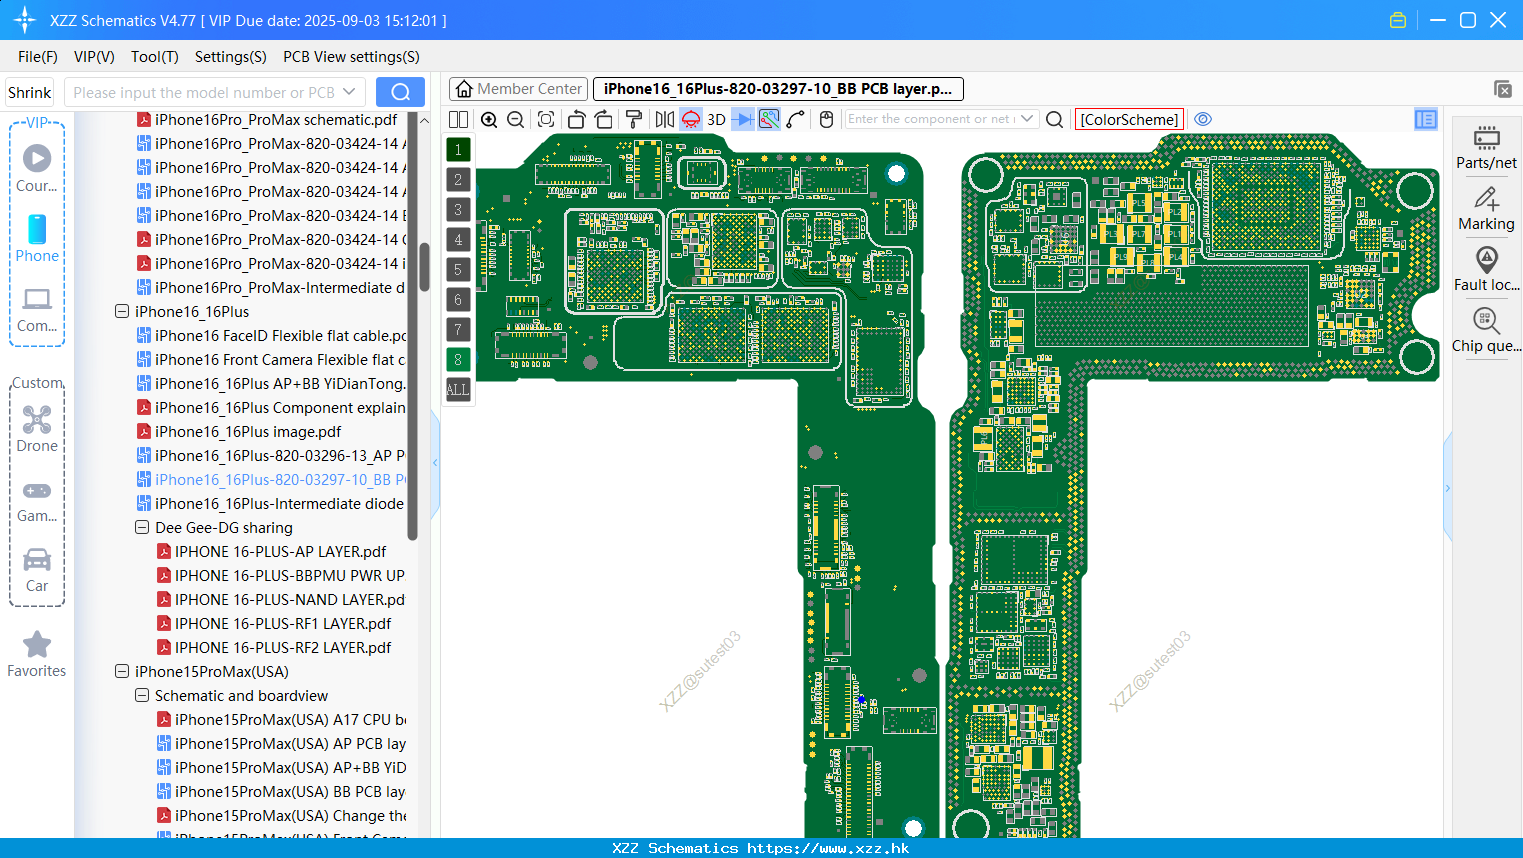
Task: Open the Member Center tab
Action: pyautogui.click(x=518, y=89)
